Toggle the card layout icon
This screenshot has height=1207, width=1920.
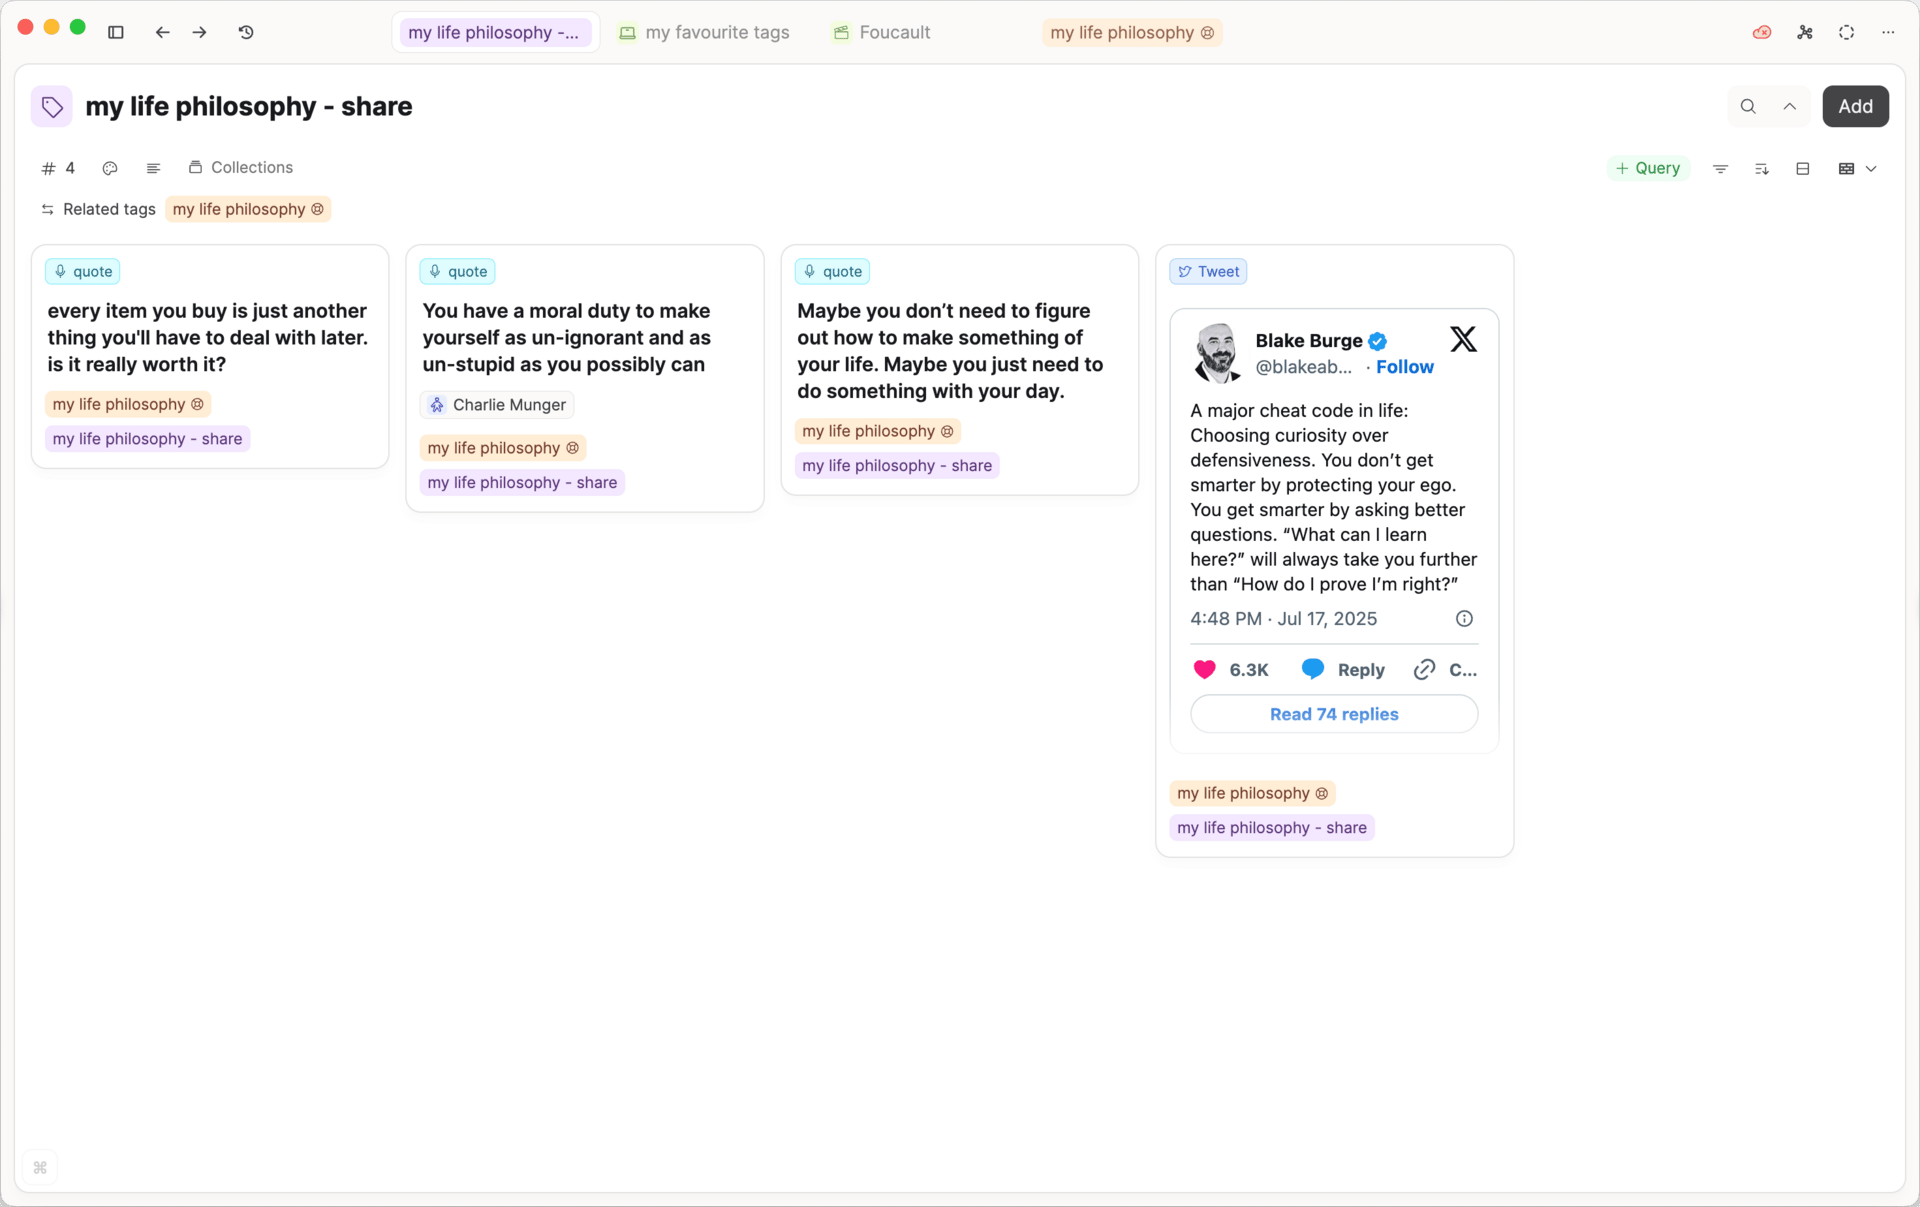(1802, 169)
